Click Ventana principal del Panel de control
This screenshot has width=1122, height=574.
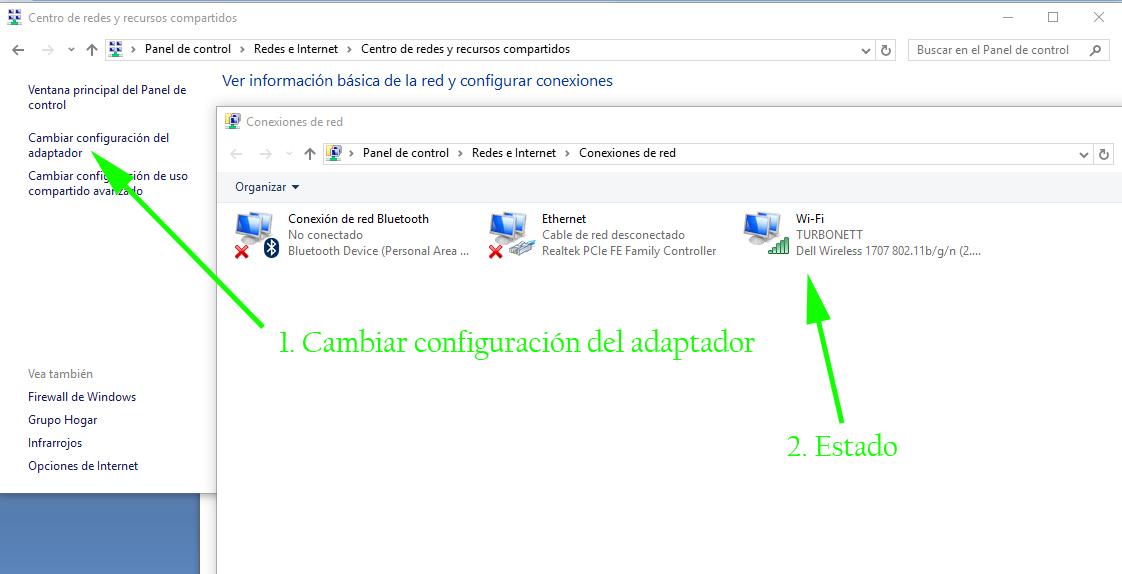tap(107, 97)
